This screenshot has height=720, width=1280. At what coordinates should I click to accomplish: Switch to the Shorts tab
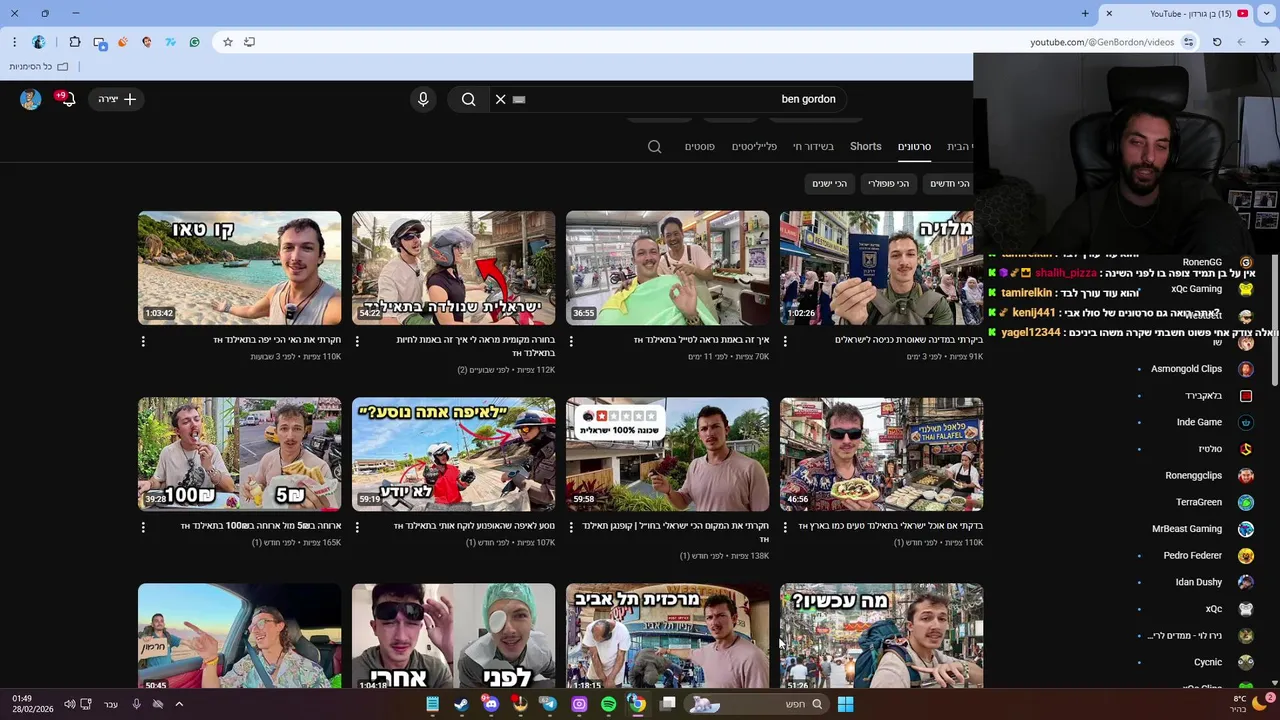pos(866,147)
